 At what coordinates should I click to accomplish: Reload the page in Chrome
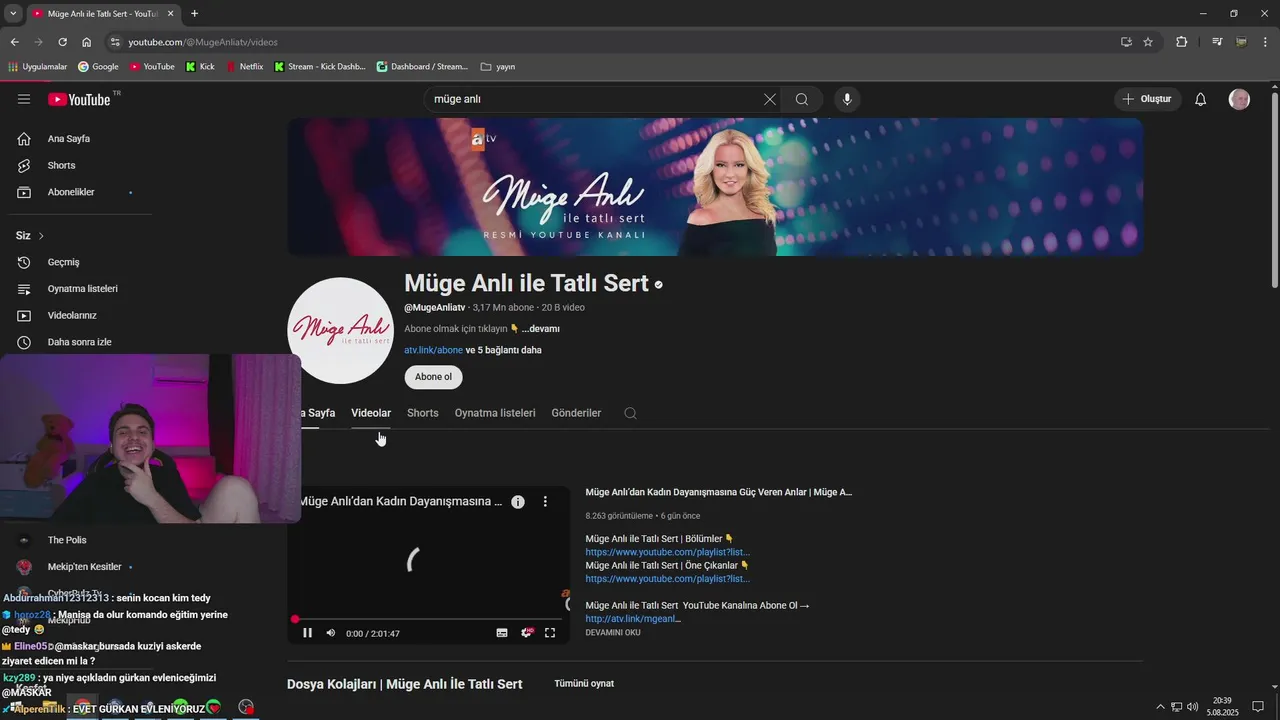[62, 42]
